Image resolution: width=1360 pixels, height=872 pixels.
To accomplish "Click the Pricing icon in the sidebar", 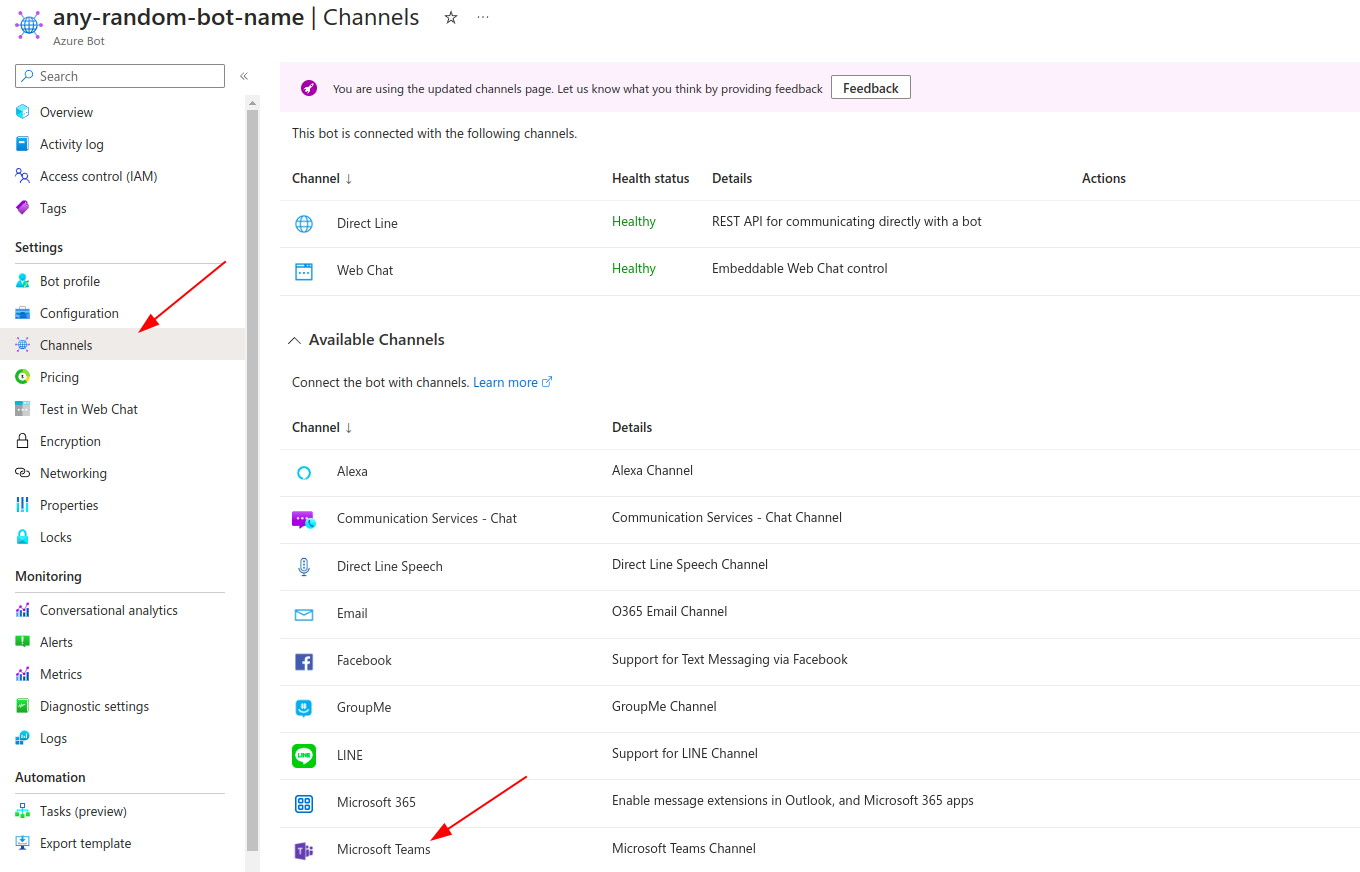I will click(23, 377).
